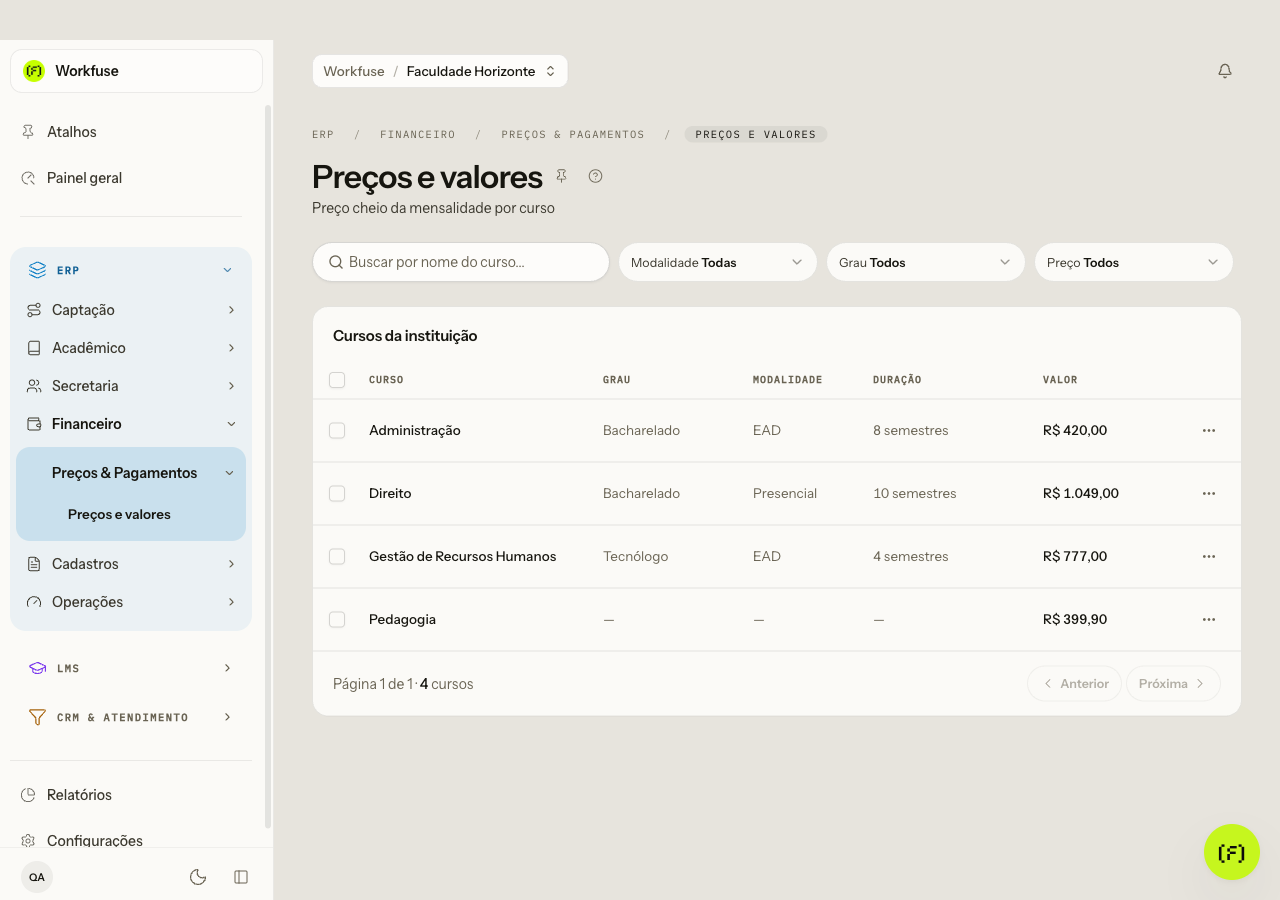Open the Preço filter dropdown
The height and width of the screenshot is (900, 1280).
[1133, 262]
